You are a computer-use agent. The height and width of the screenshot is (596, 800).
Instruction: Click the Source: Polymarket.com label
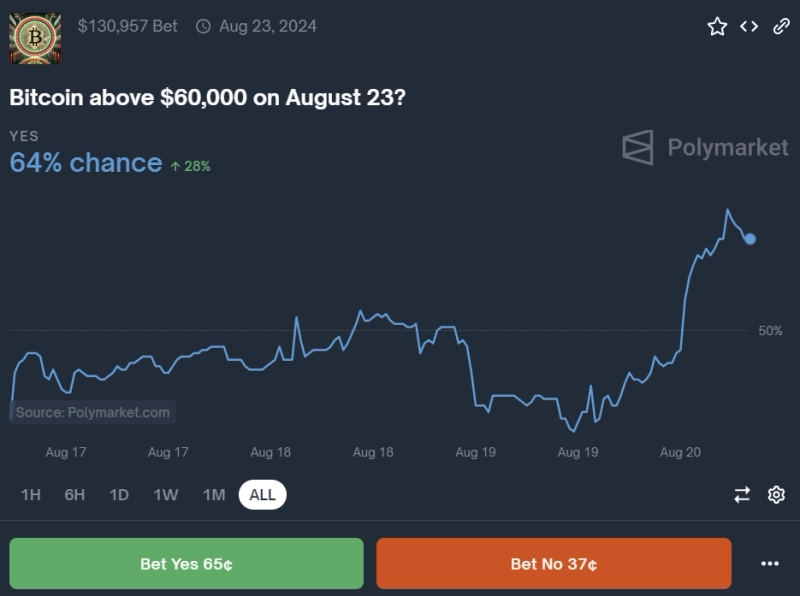tap(93, 412)
